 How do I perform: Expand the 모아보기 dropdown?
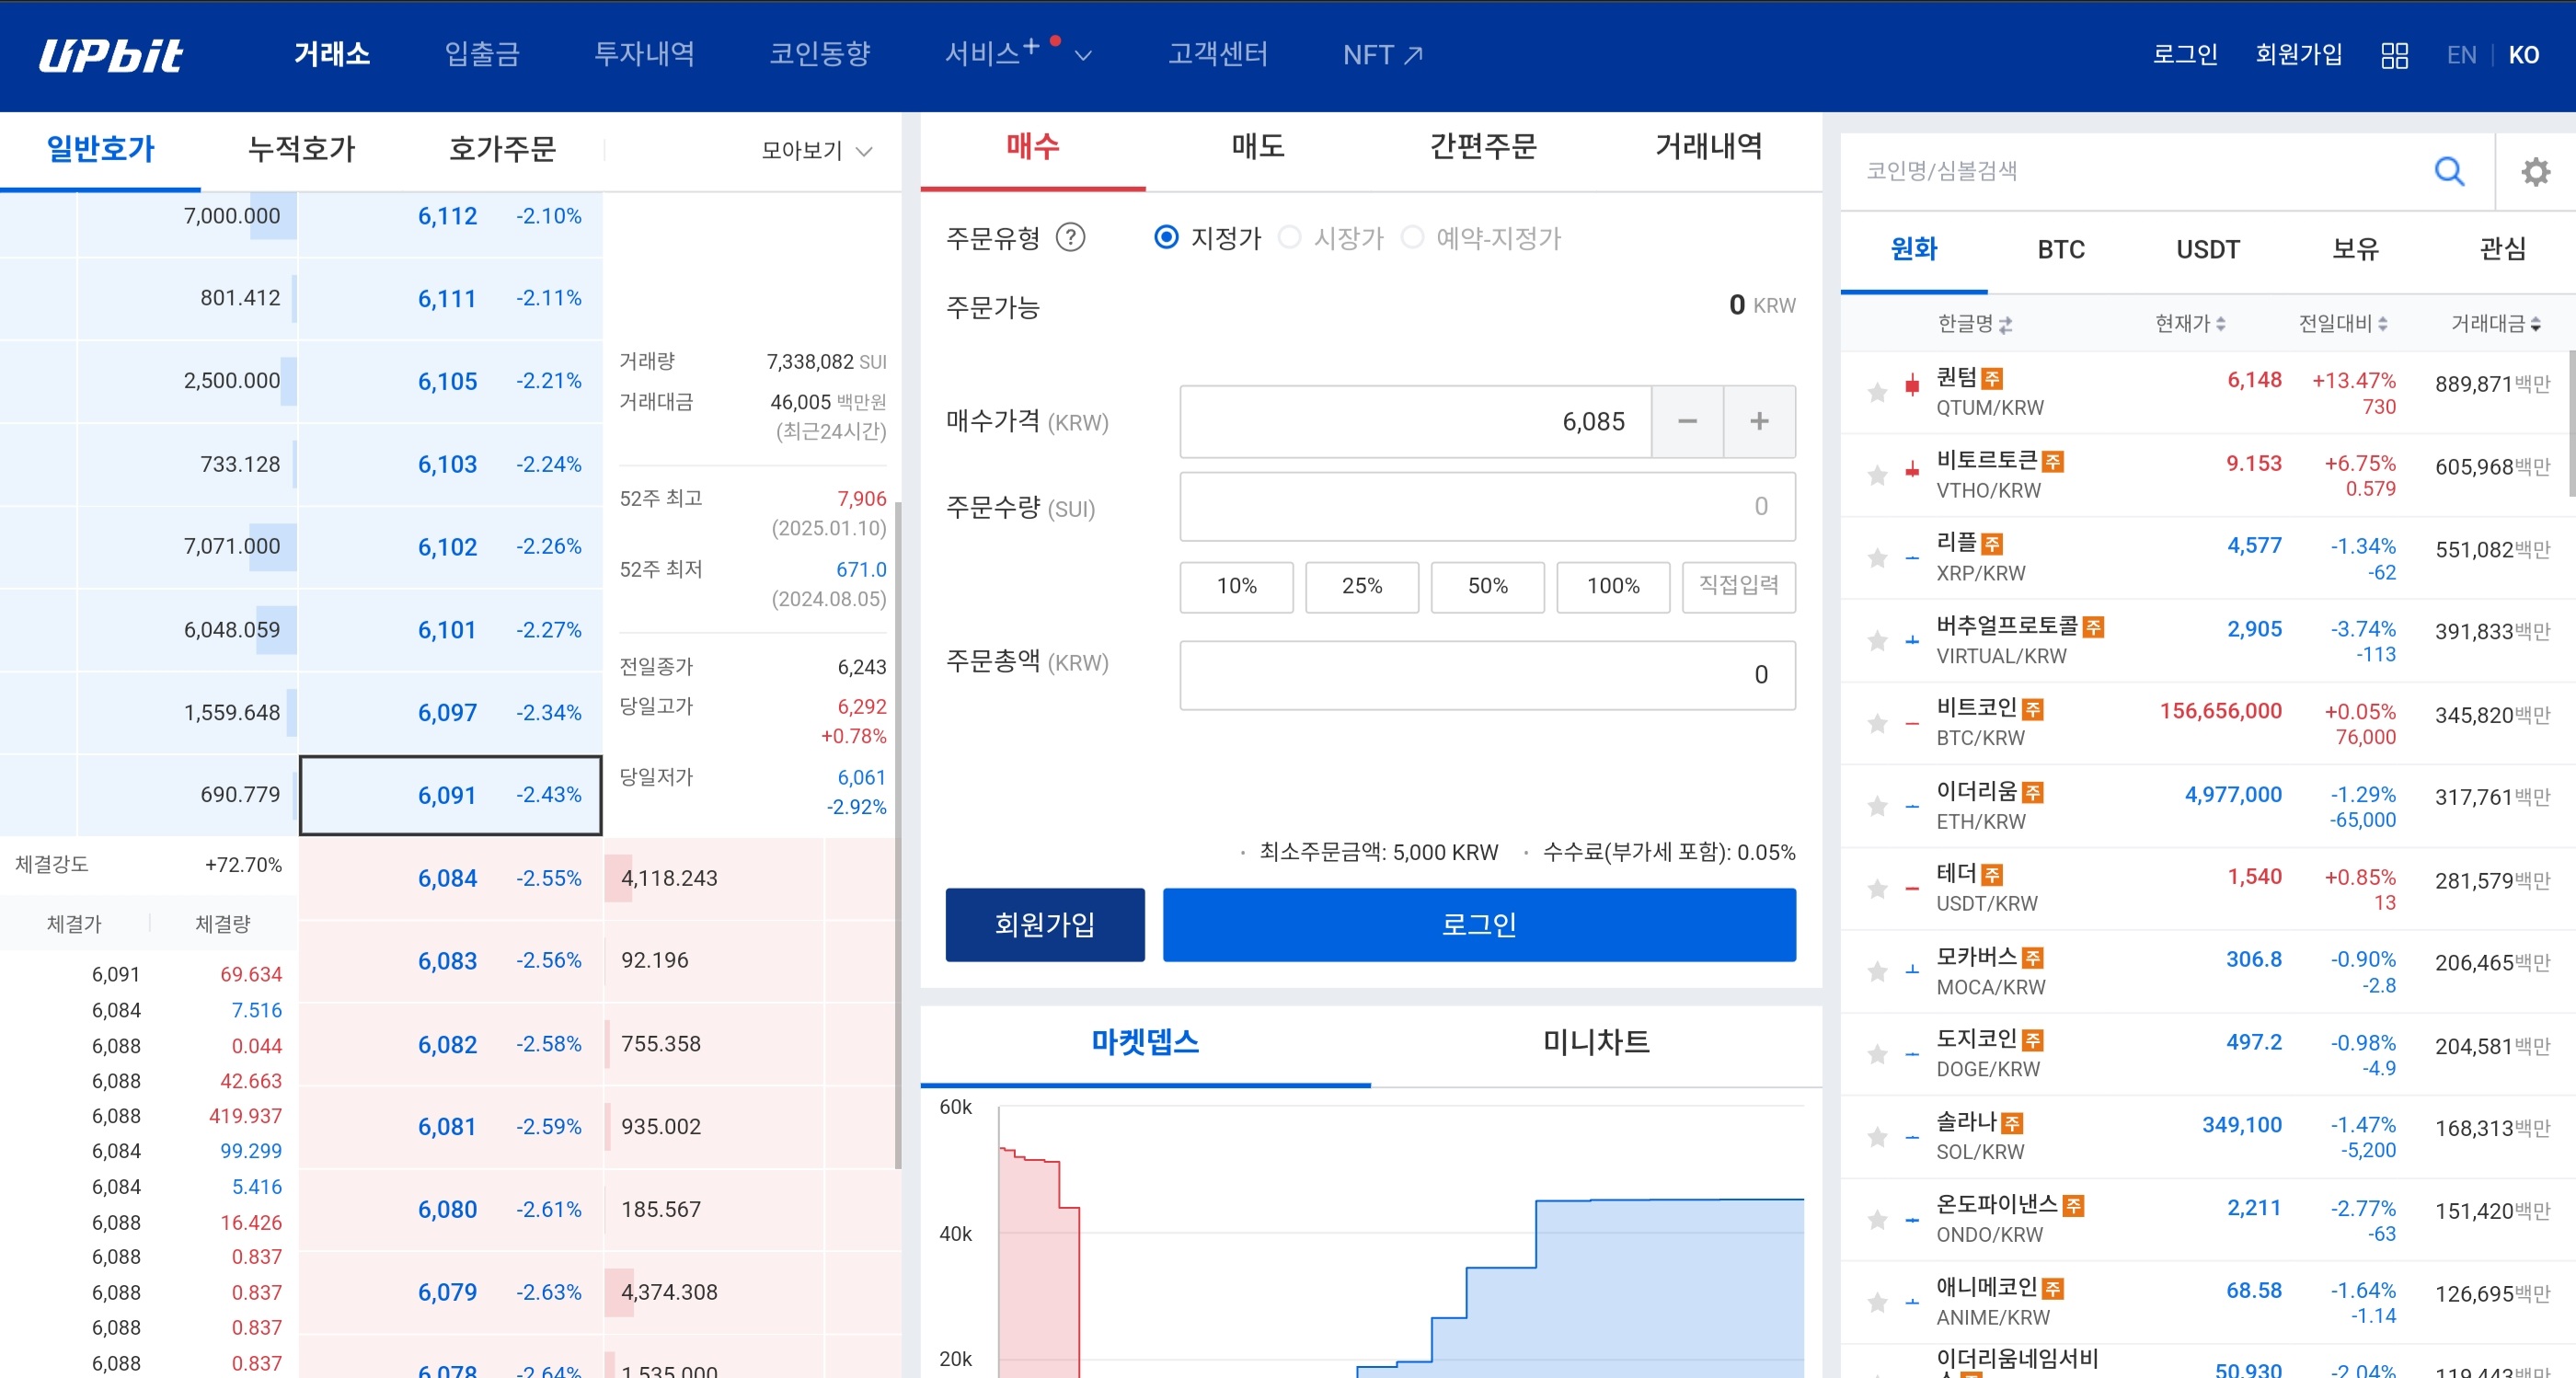click(817, 151)
